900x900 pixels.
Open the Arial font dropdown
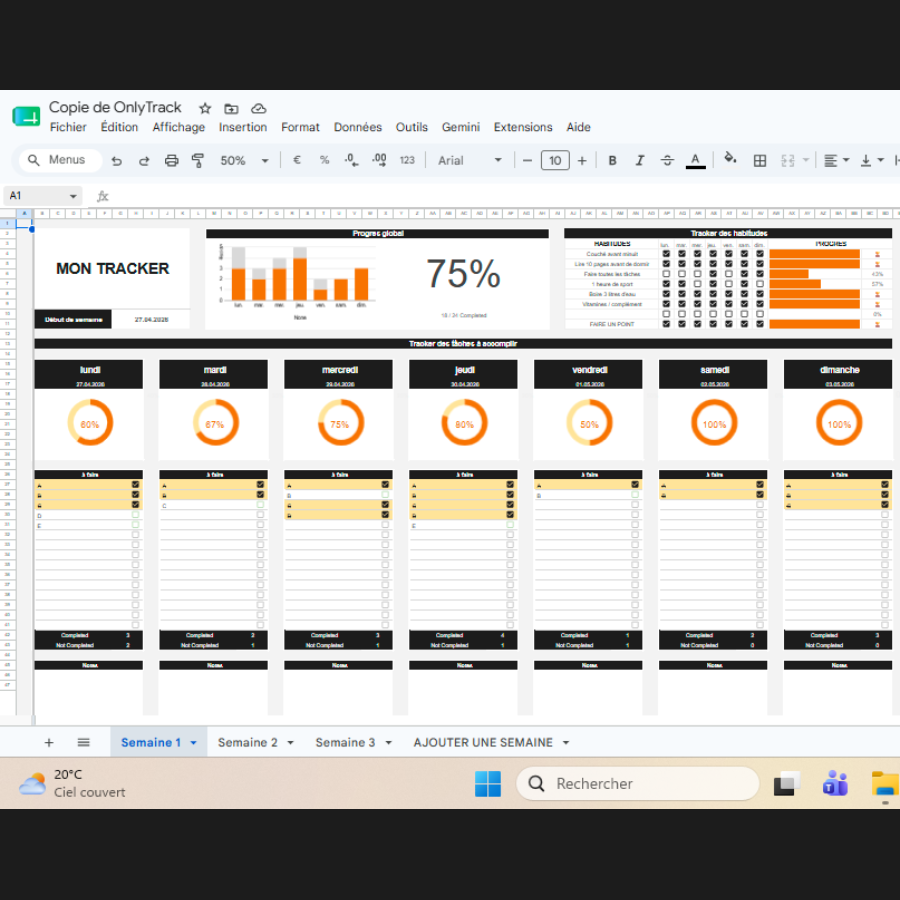470,161
